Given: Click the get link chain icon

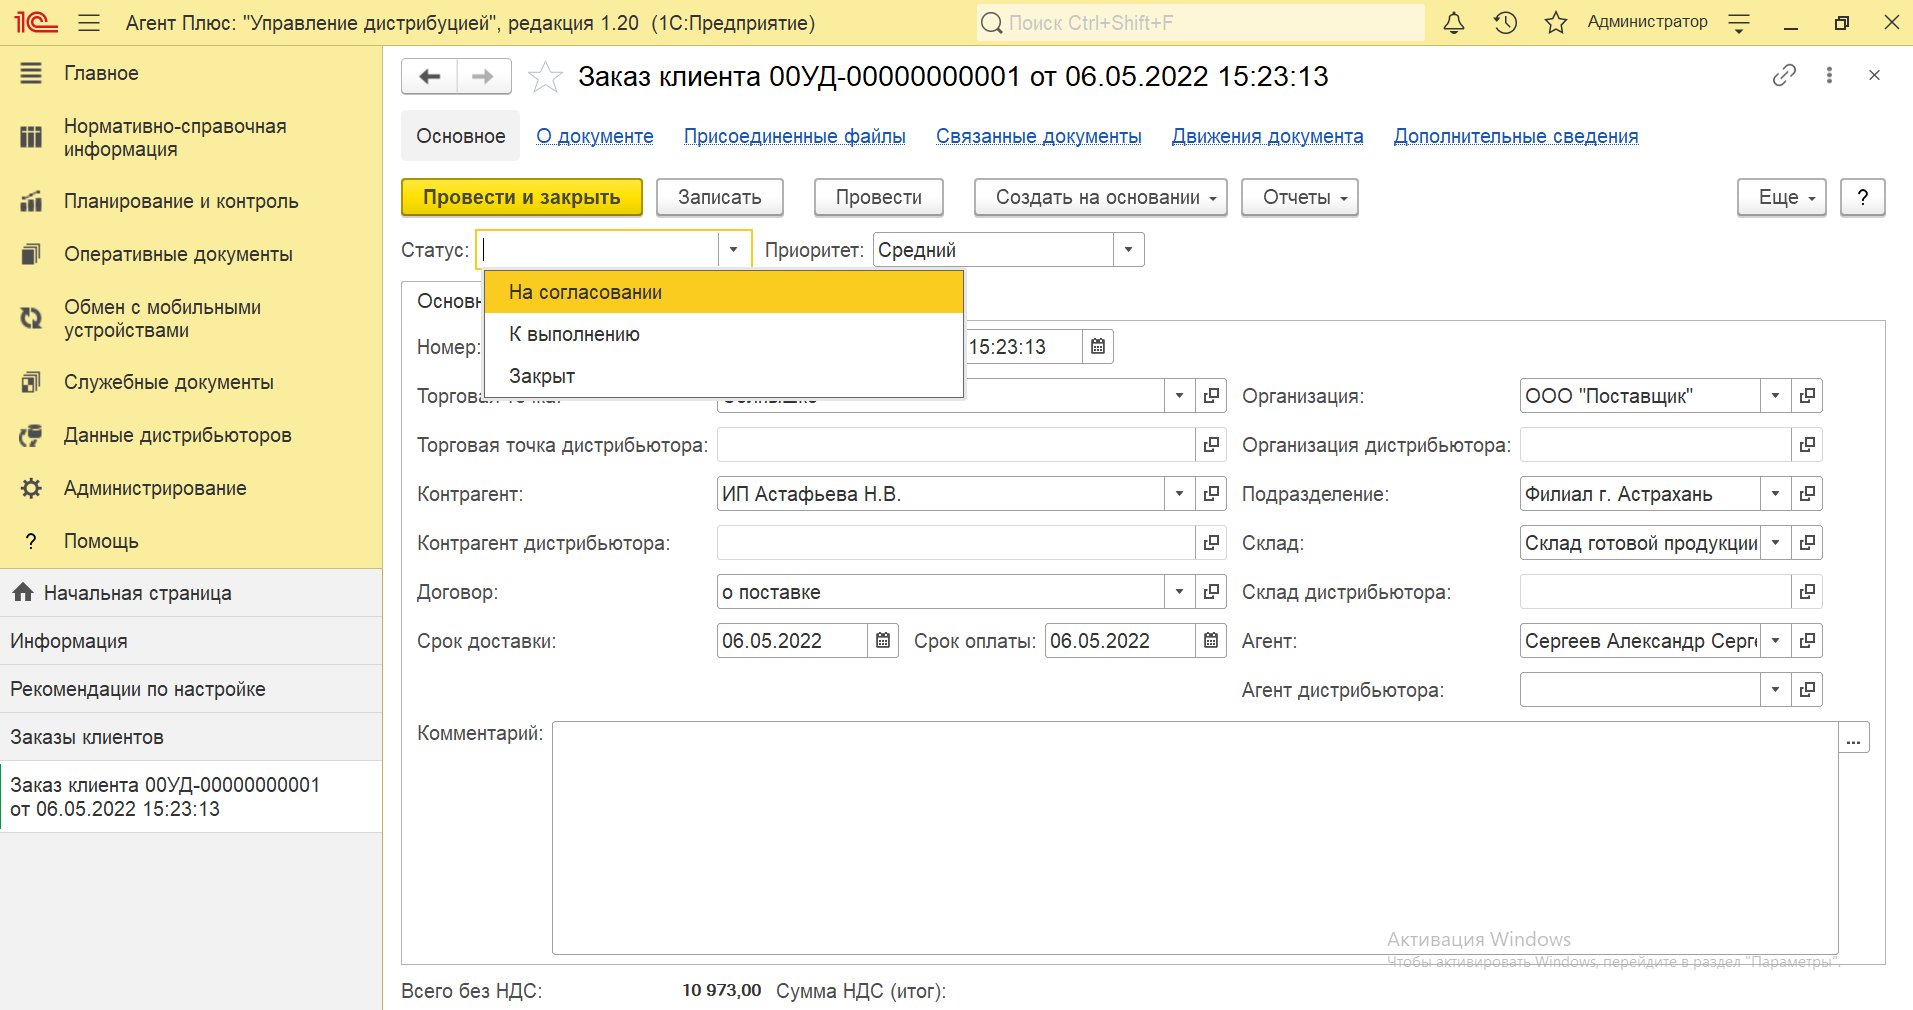Looking at the screenshot, I should tap(1784, 76).
